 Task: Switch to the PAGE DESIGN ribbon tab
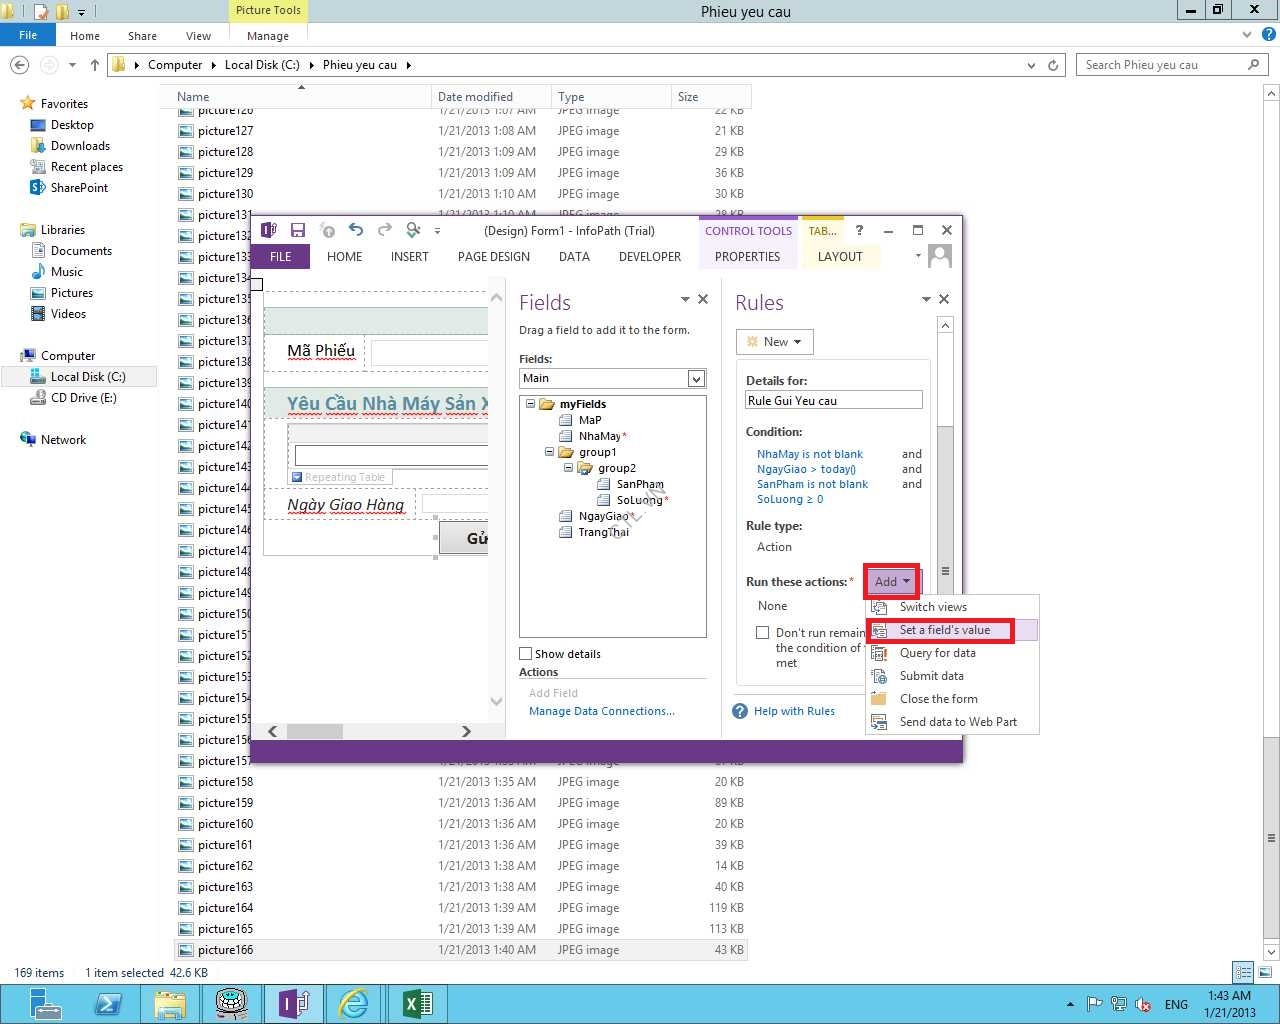pos(493,257)
